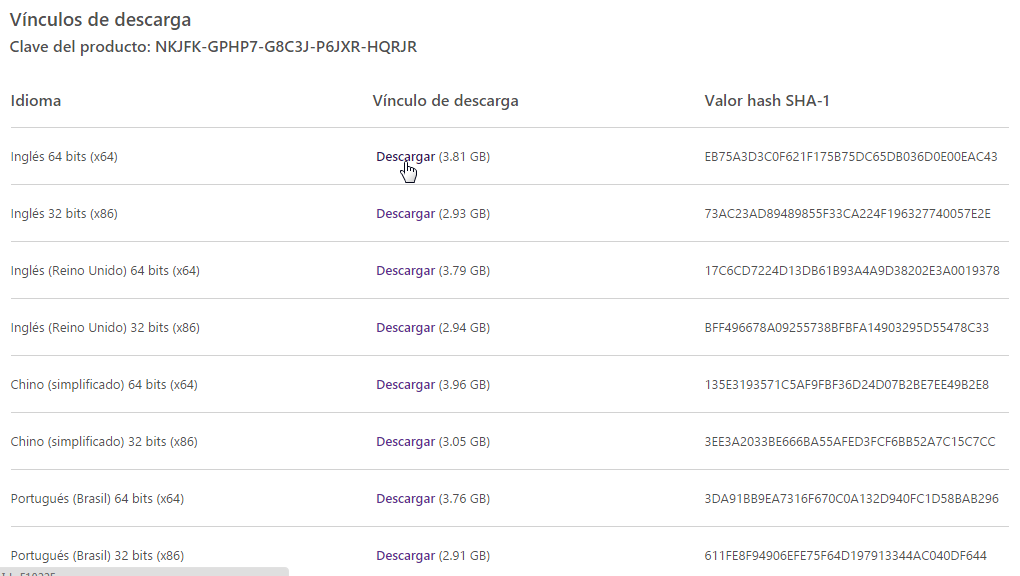Click Descargar for Inglés (Reino Unido) 64 bits
1020x576 pixels.
coord(405,271)
